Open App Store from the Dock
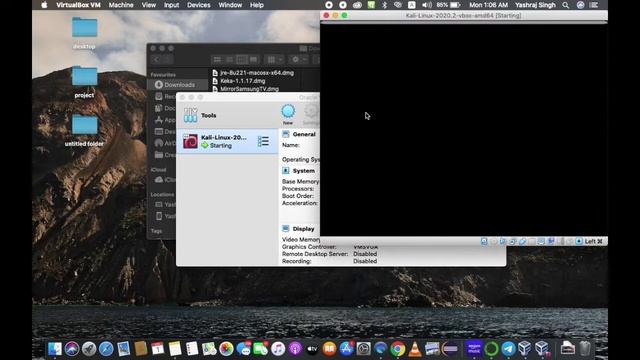 coord(346,349)
